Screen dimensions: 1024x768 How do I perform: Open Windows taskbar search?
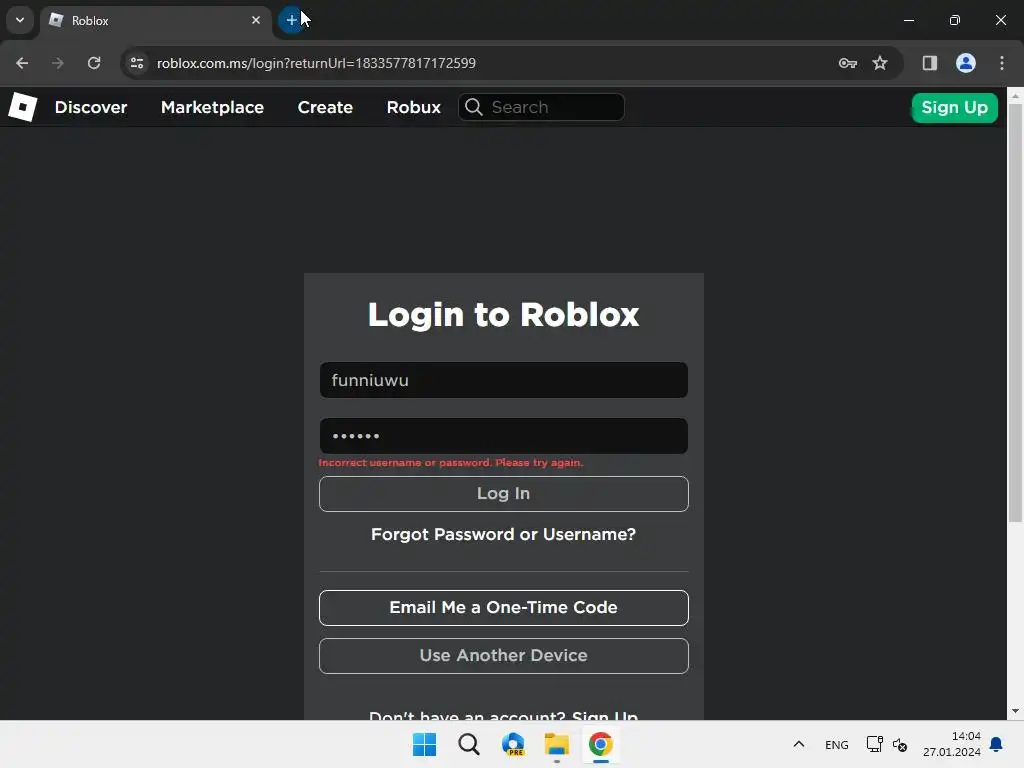pyautogui.click(x=469, y=744)
